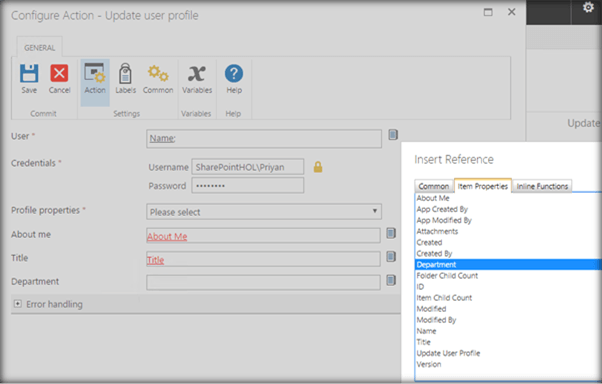This screenshot has width=602, height=384.
Task: Click the red Cancel icon
Action: click(x=59, y=73)
